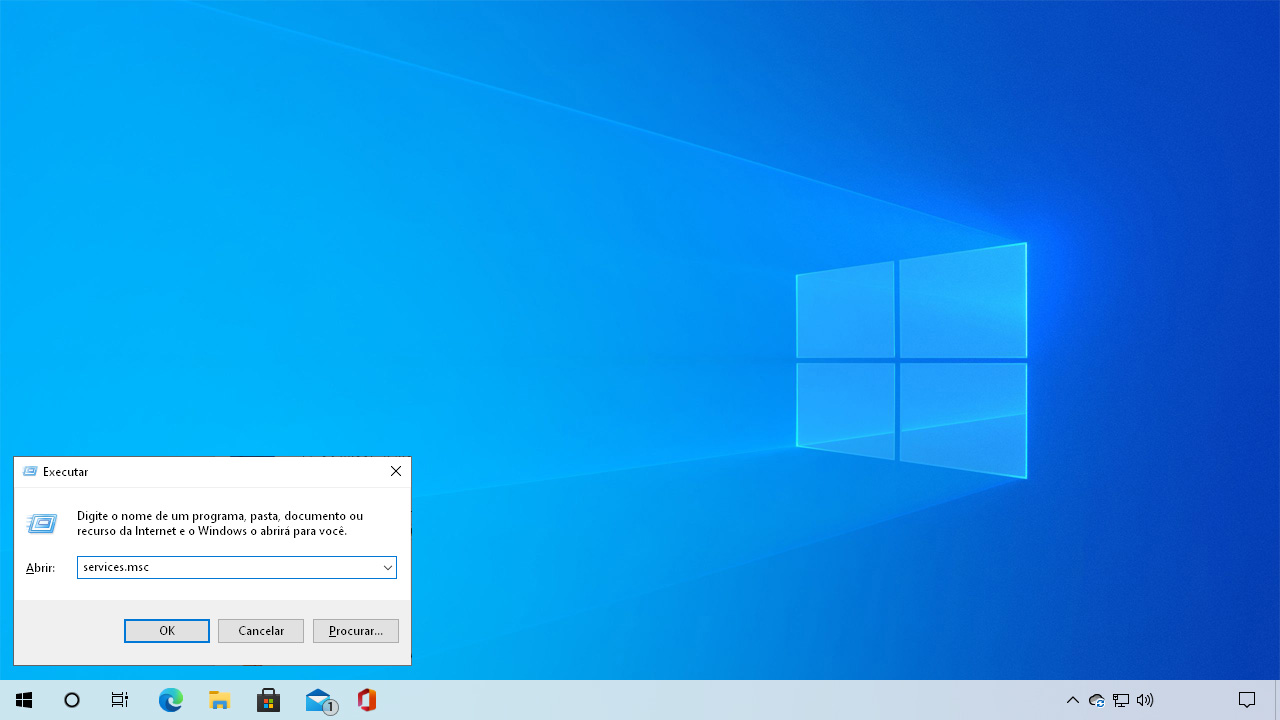Open the network status tray icon

tap(1121, 700)
